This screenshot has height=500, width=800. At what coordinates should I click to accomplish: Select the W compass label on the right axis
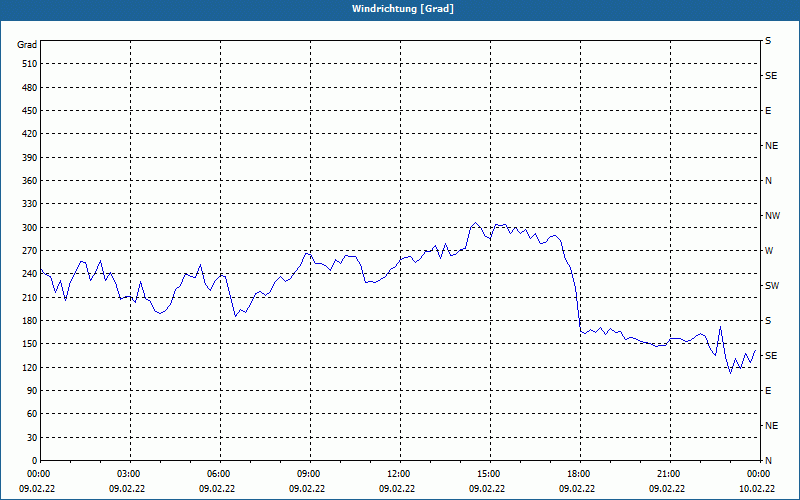pos(769,251)
